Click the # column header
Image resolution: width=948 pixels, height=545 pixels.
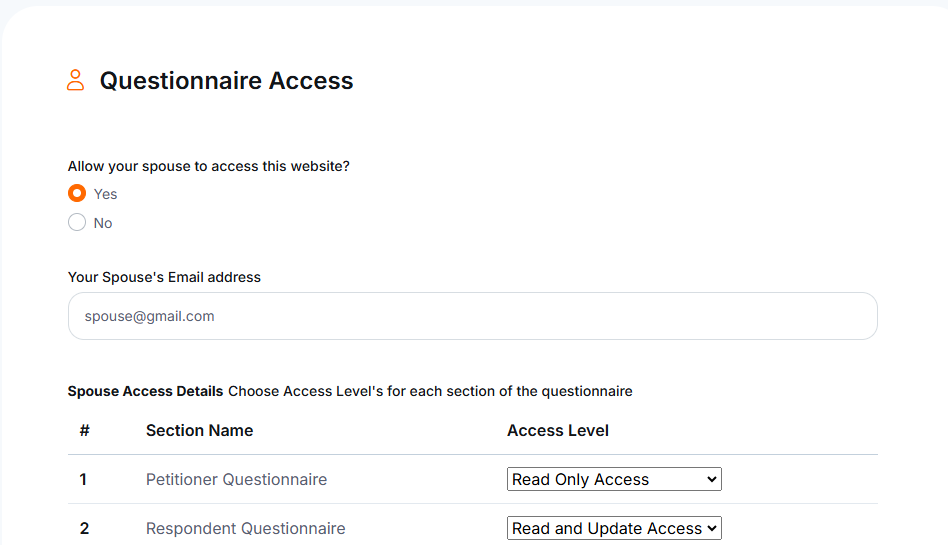pyautogui.click(x=85, y=430)
